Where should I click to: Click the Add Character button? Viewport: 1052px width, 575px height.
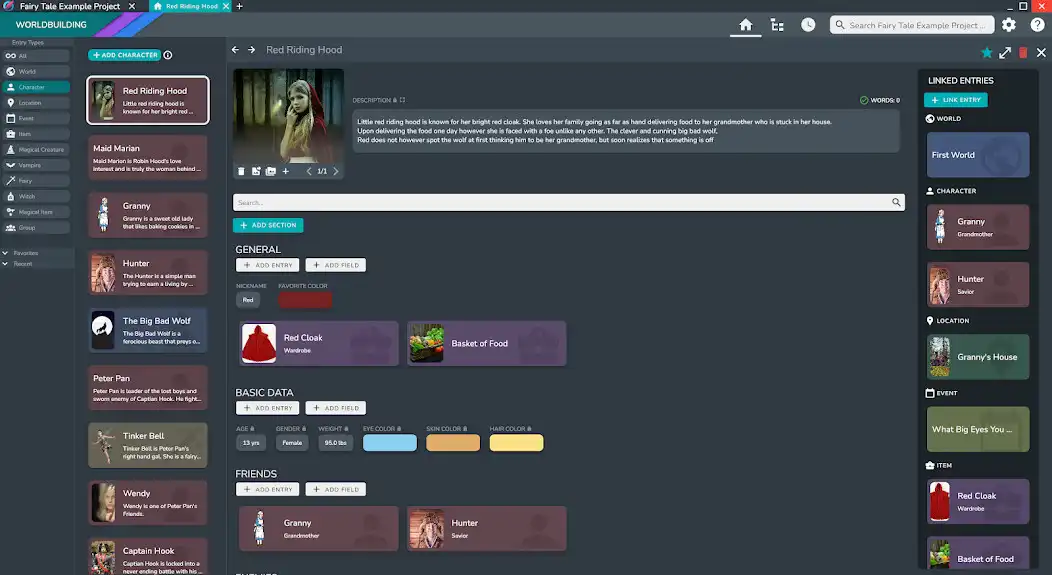125,55
